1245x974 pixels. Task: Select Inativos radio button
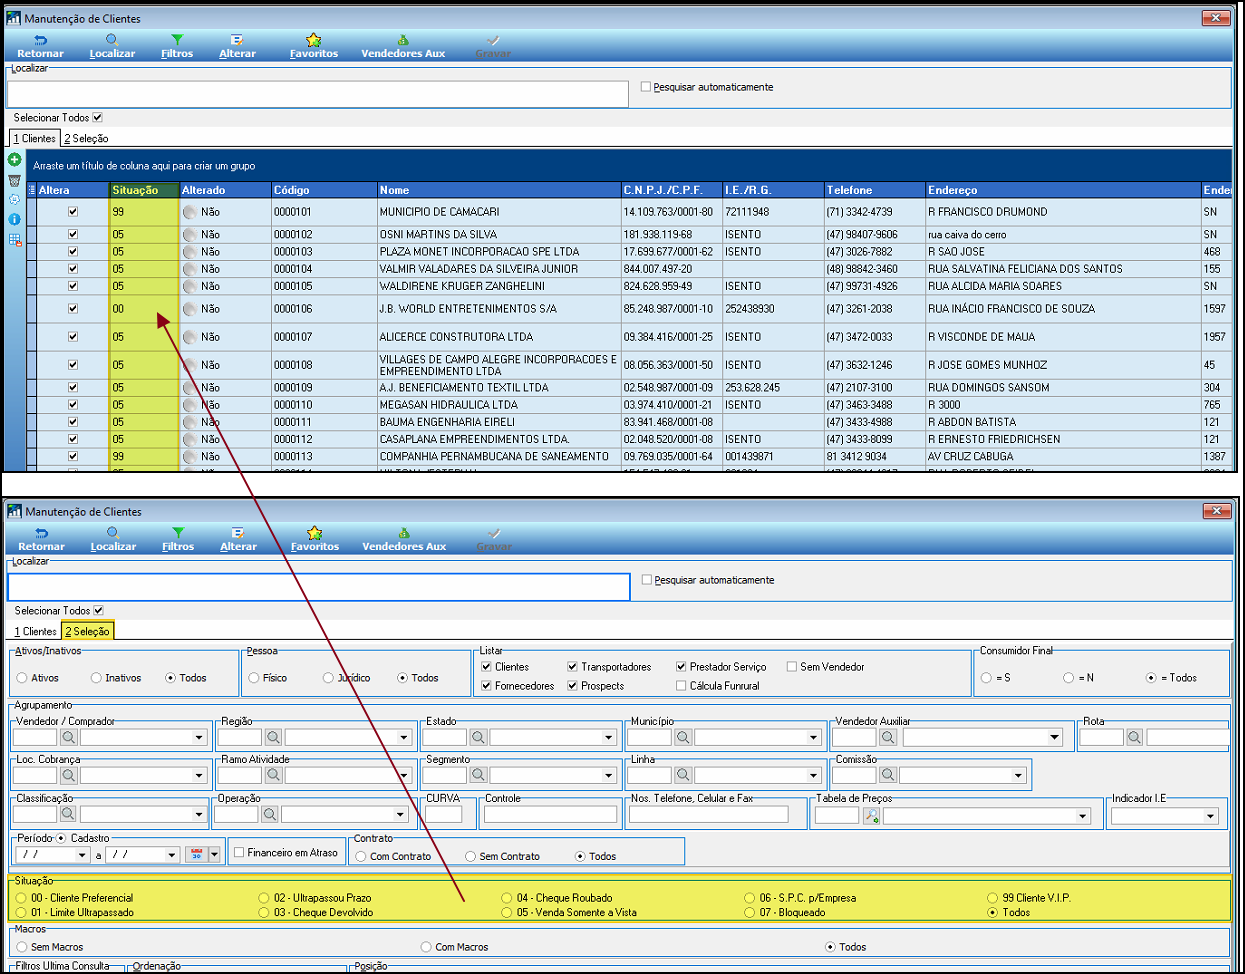tap(96, 678)
